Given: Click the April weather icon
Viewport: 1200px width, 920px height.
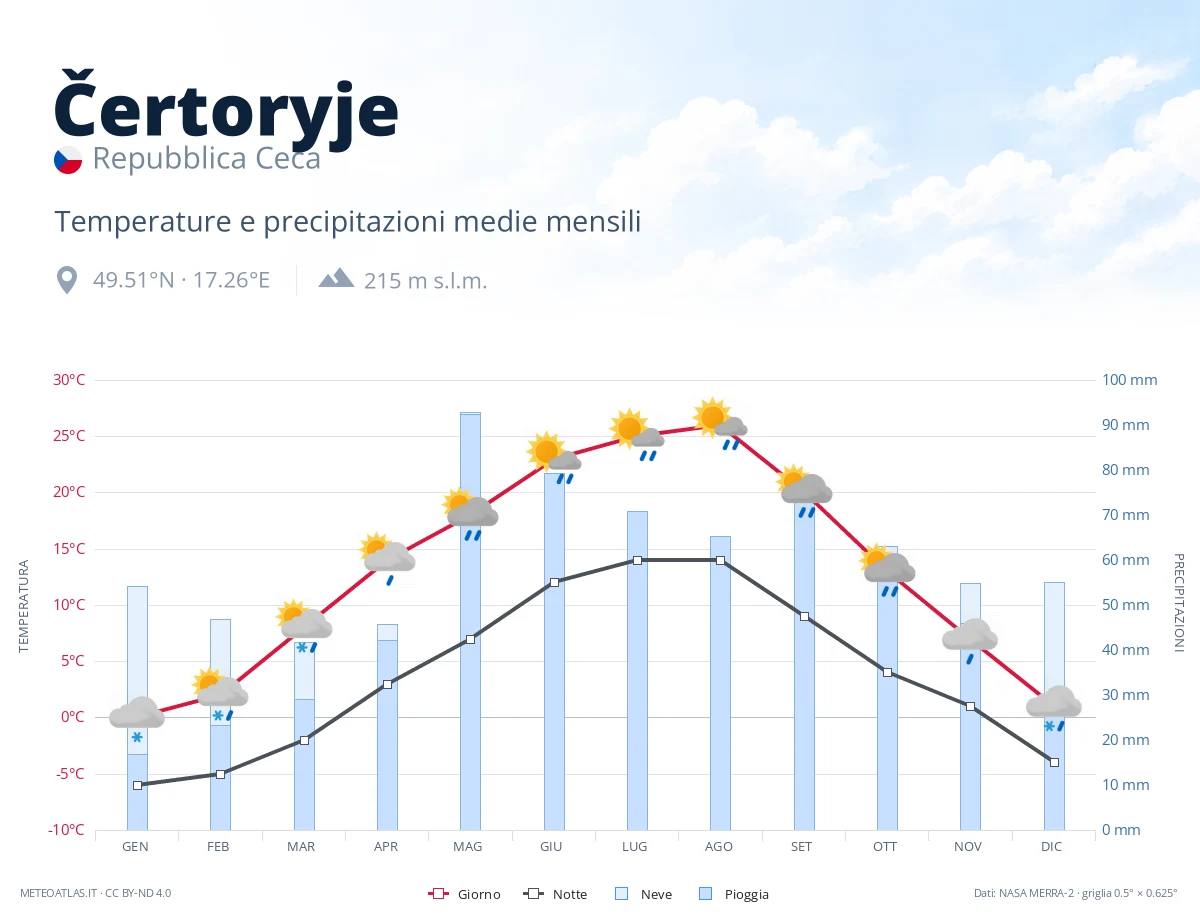Looking at the screenshot, I should 387,559.
